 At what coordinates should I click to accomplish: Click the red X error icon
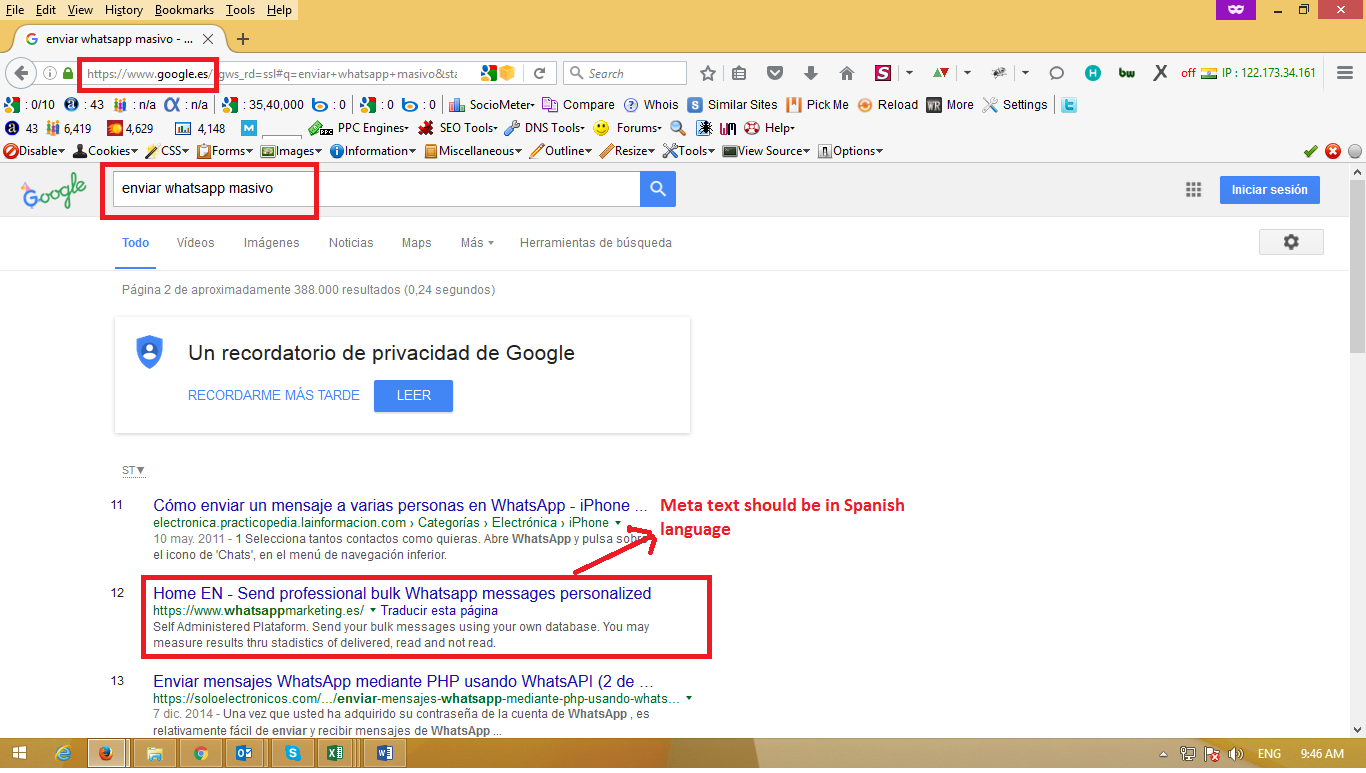point(1333,151)
